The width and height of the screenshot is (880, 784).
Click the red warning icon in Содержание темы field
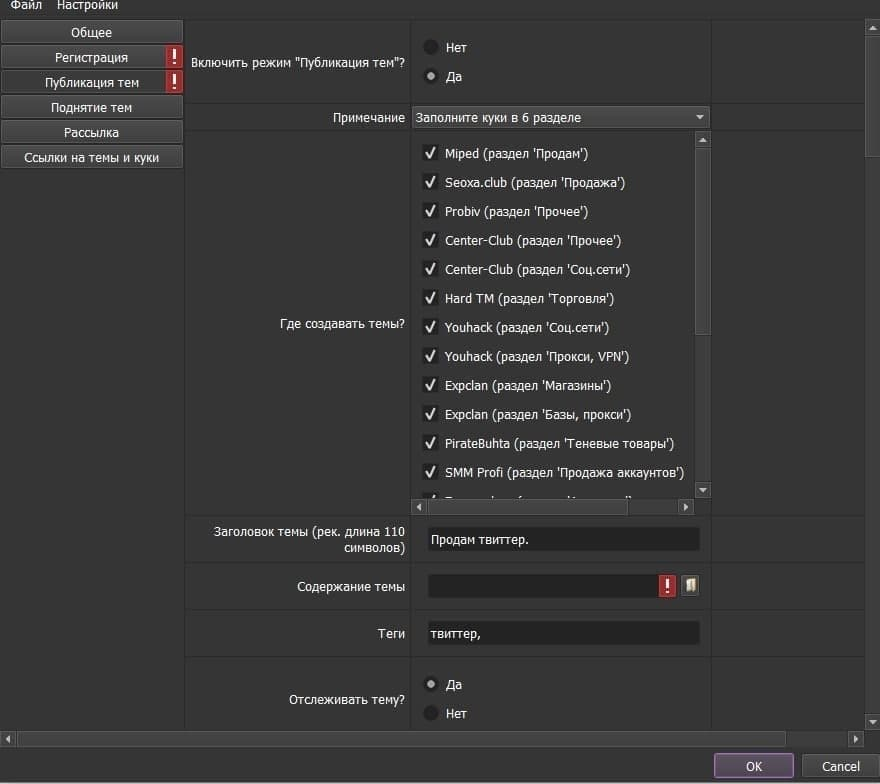click(667, 586)
